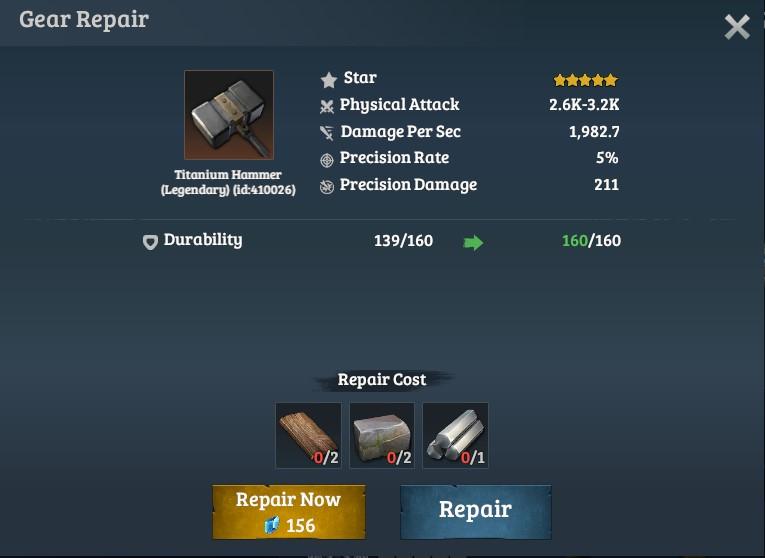
Task: Click the Damage Per Sec icon
Action: [x=326, y=133]
